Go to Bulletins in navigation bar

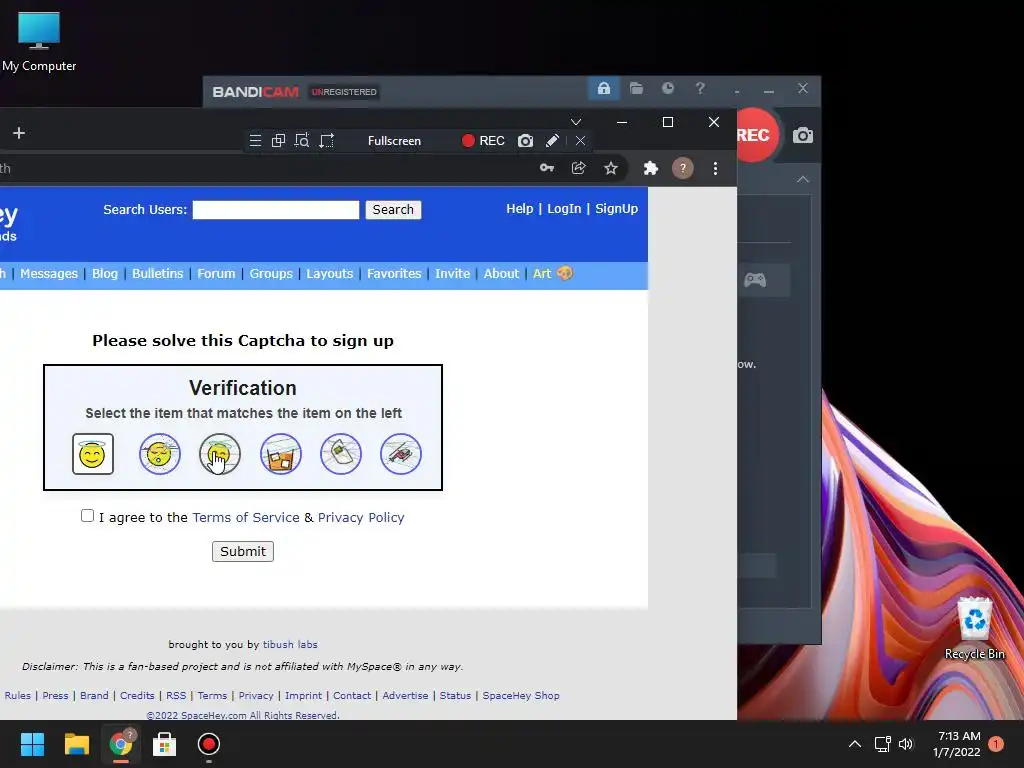click(157, 274)
